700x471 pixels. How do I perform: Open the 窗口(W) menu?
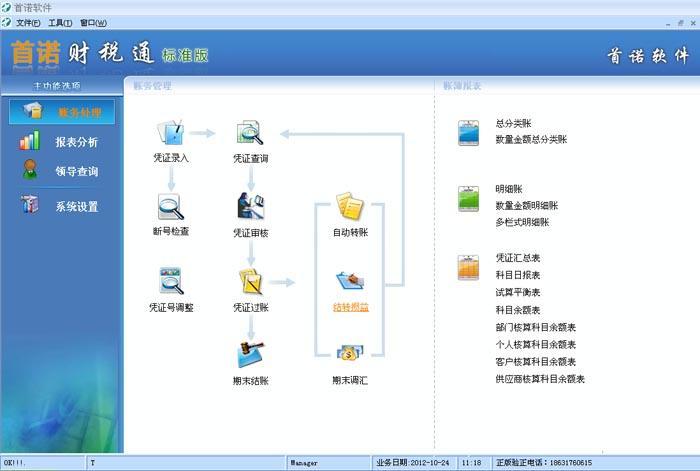pos(93,22)
